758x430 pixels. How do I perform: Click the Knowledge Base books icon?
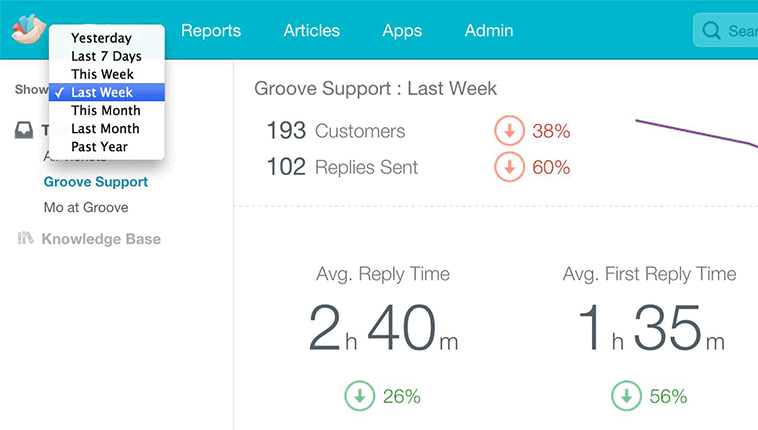(26, 239)
